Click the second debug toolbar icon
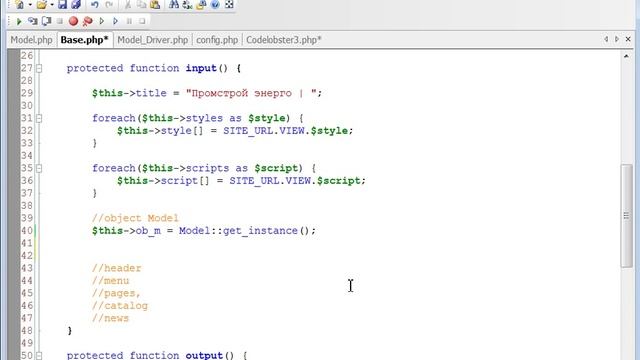The width and height of the screenshot is (640, 360). click(x=33, y=21)
